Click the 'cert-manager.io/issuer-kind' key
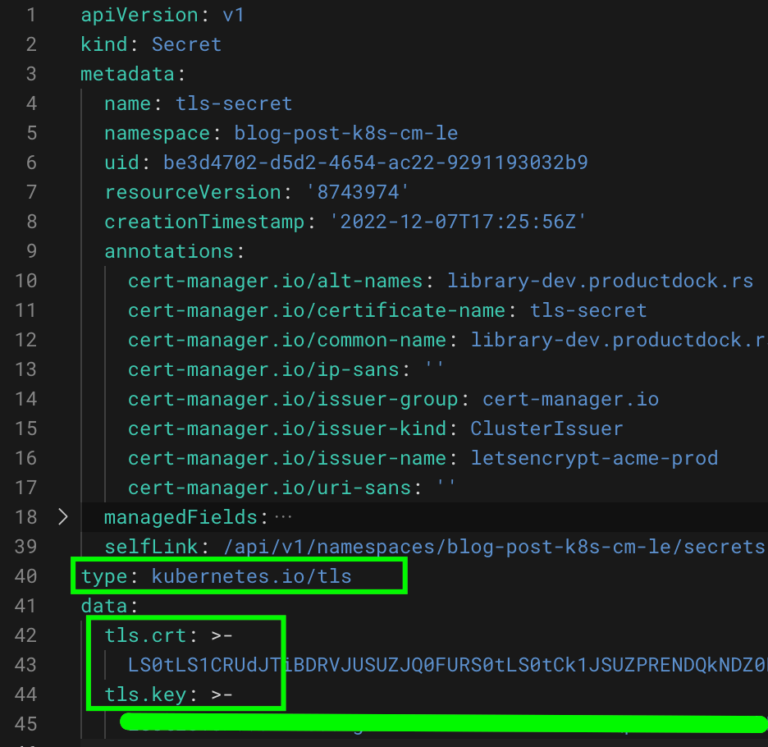Screen dimensions: 768x747 point(287,429)
